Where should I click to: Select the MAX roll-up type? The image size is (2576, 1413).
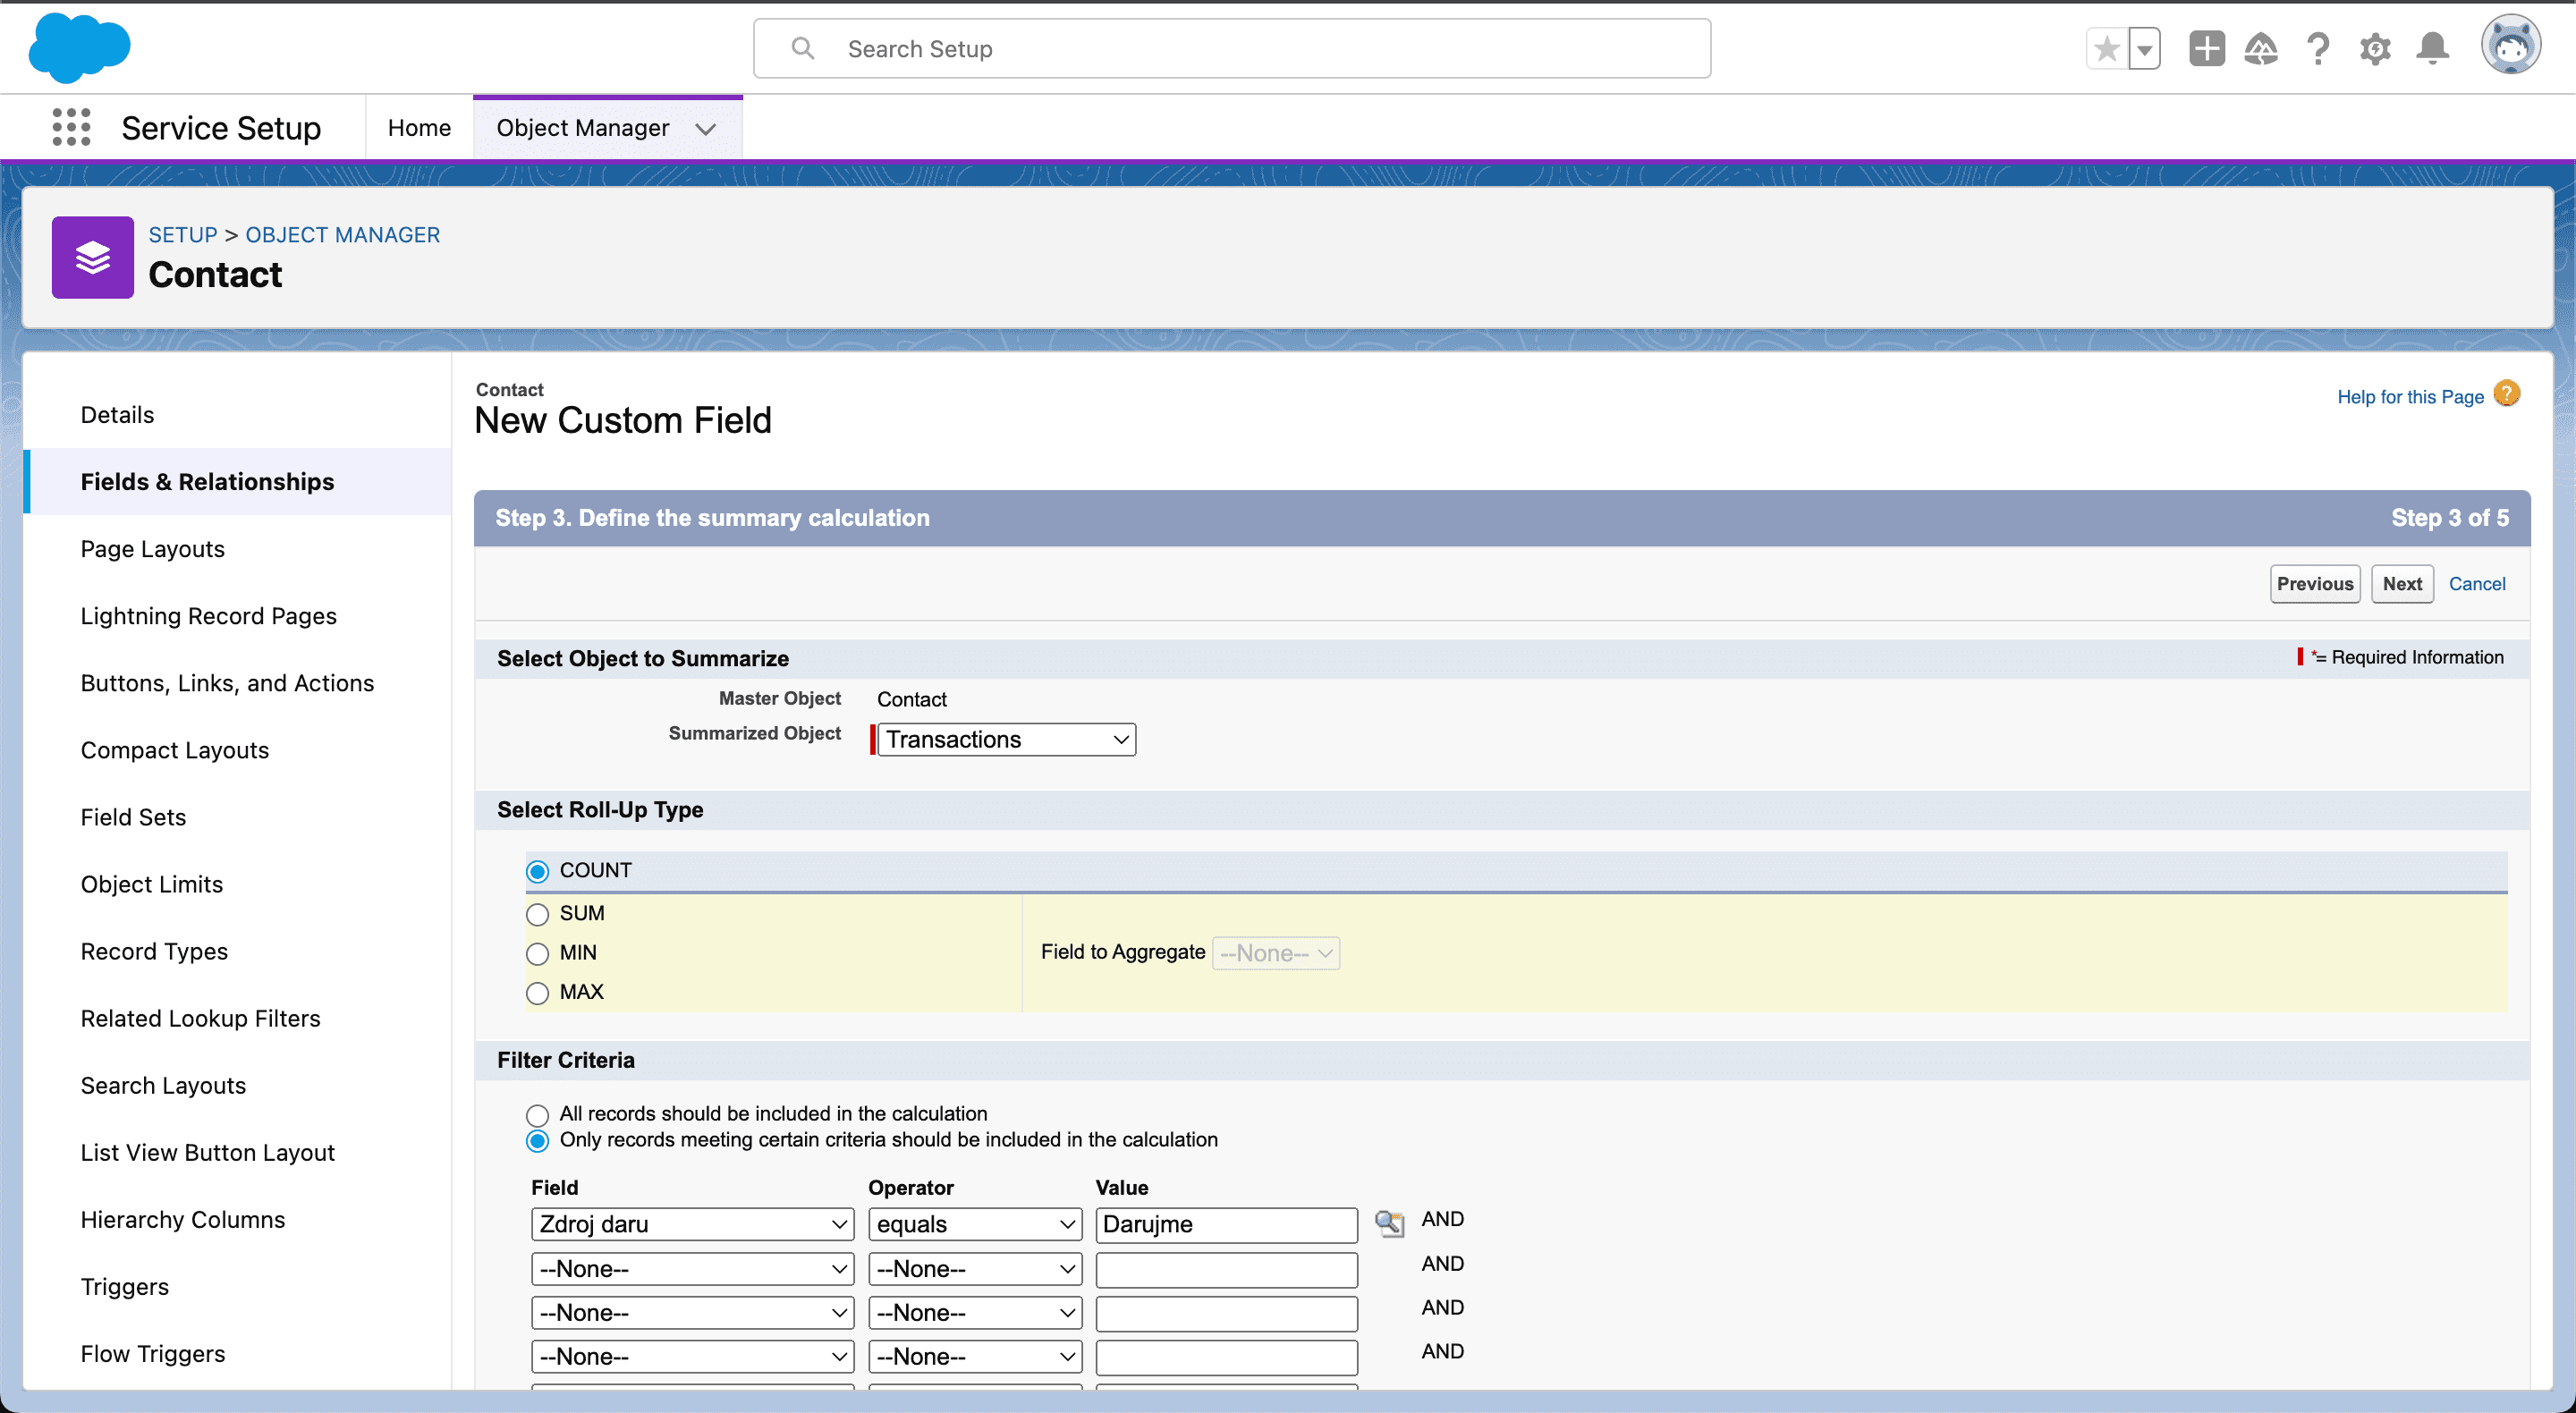[x=537, y=993]
